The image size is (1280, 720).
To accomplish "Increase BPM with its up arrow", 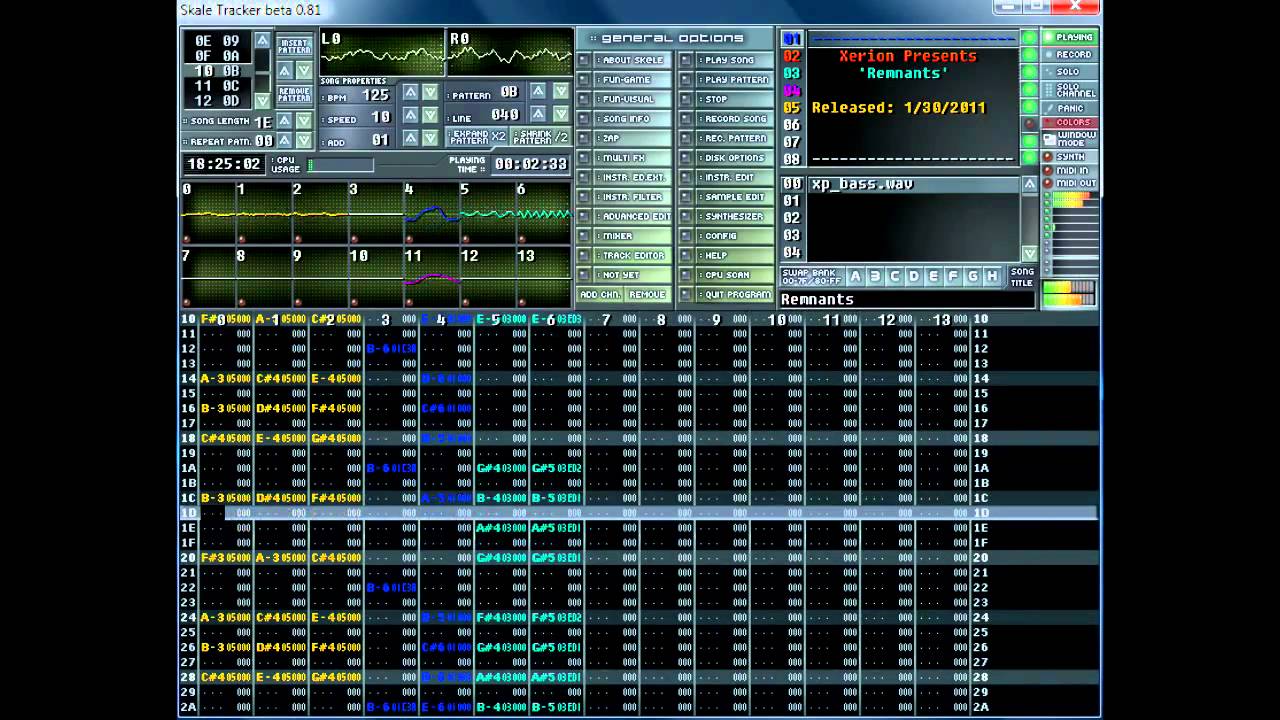I will [x=410, y=93].
